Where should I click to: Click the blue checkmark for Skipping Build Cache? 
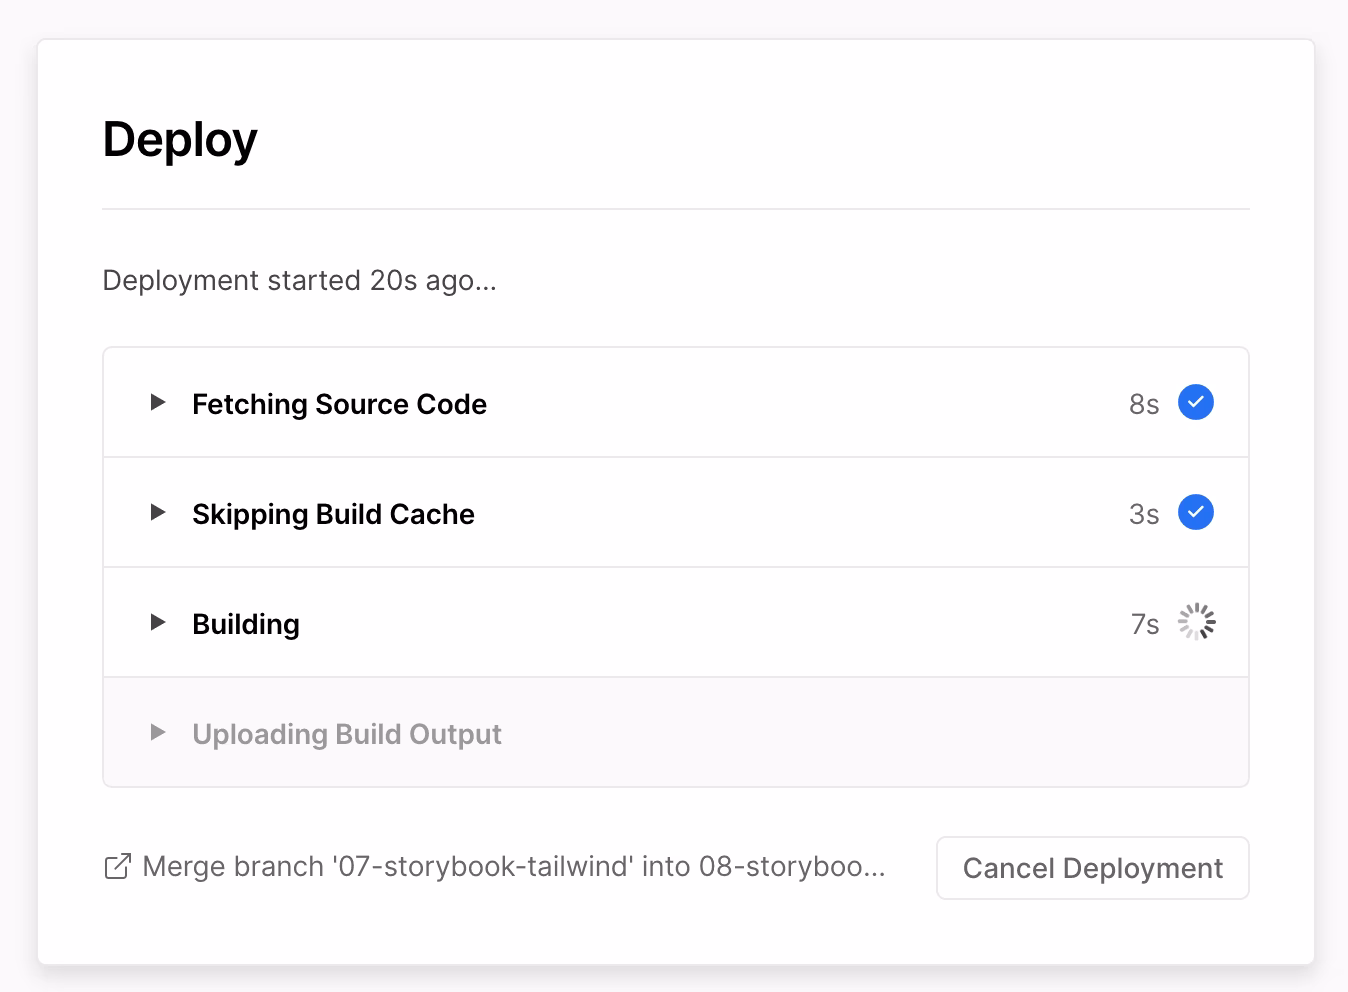coord(1196,513)
